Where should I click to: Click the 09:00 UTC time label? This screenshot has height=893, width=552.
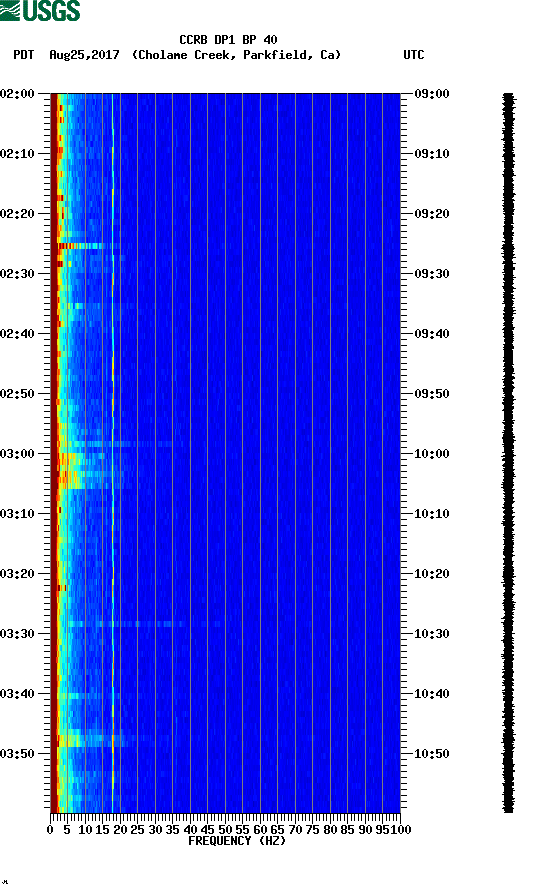(x=432, y=93)
